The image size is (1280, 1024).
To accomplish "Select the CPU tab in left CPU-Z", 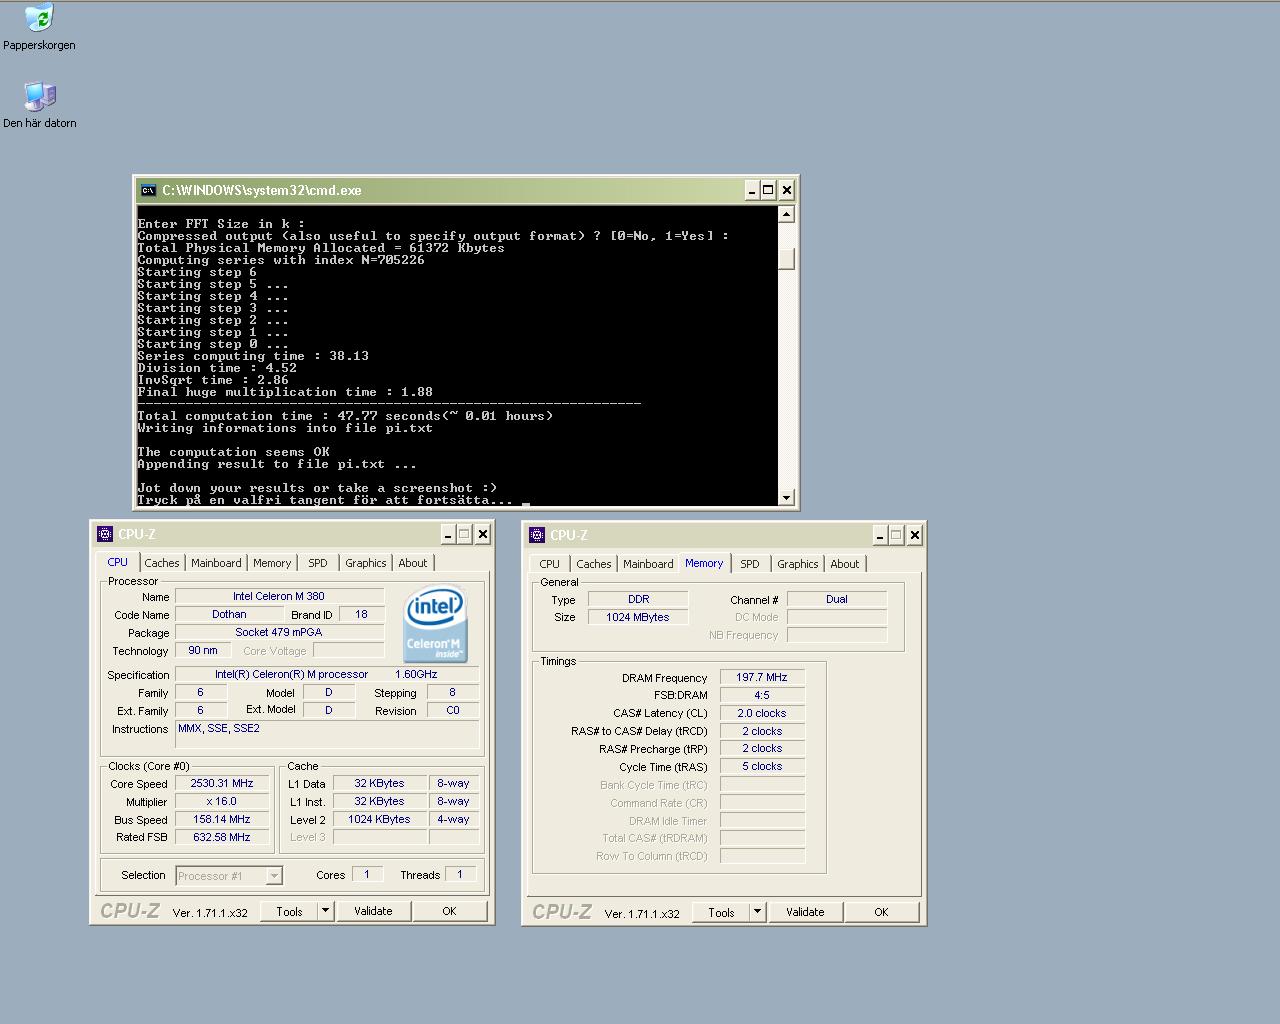I will click(x=118, y=562).
